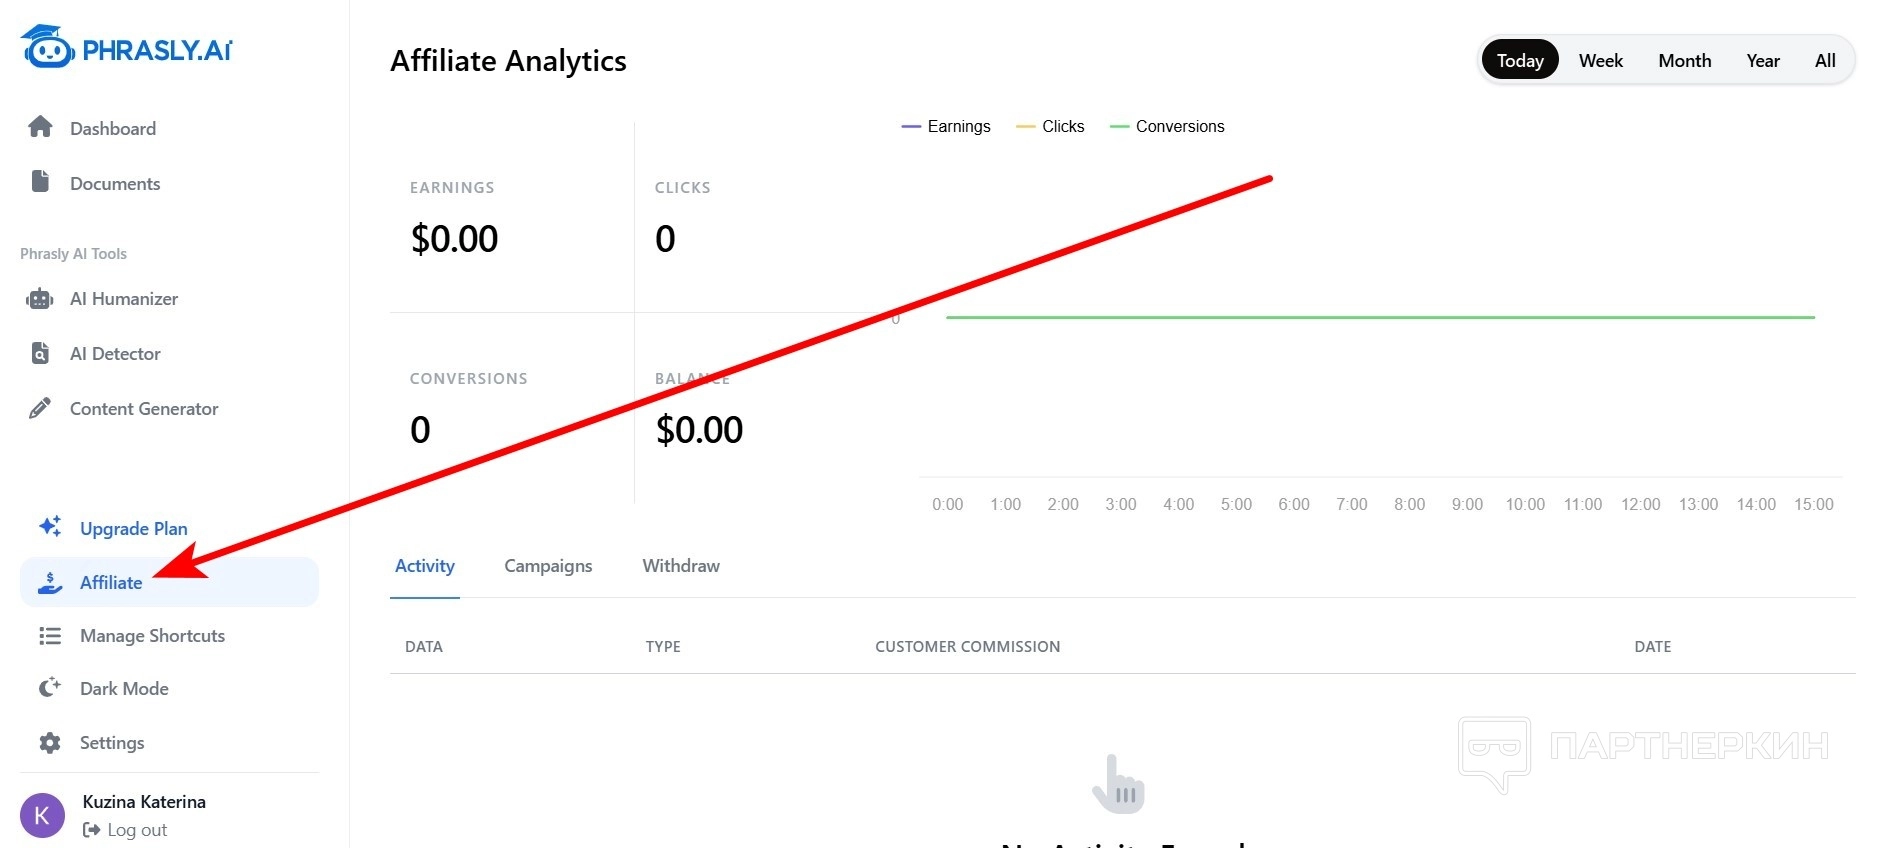Open Manage Shortcuts list icon
This screenshot has width=1881, height=848.
pos(50,636)
